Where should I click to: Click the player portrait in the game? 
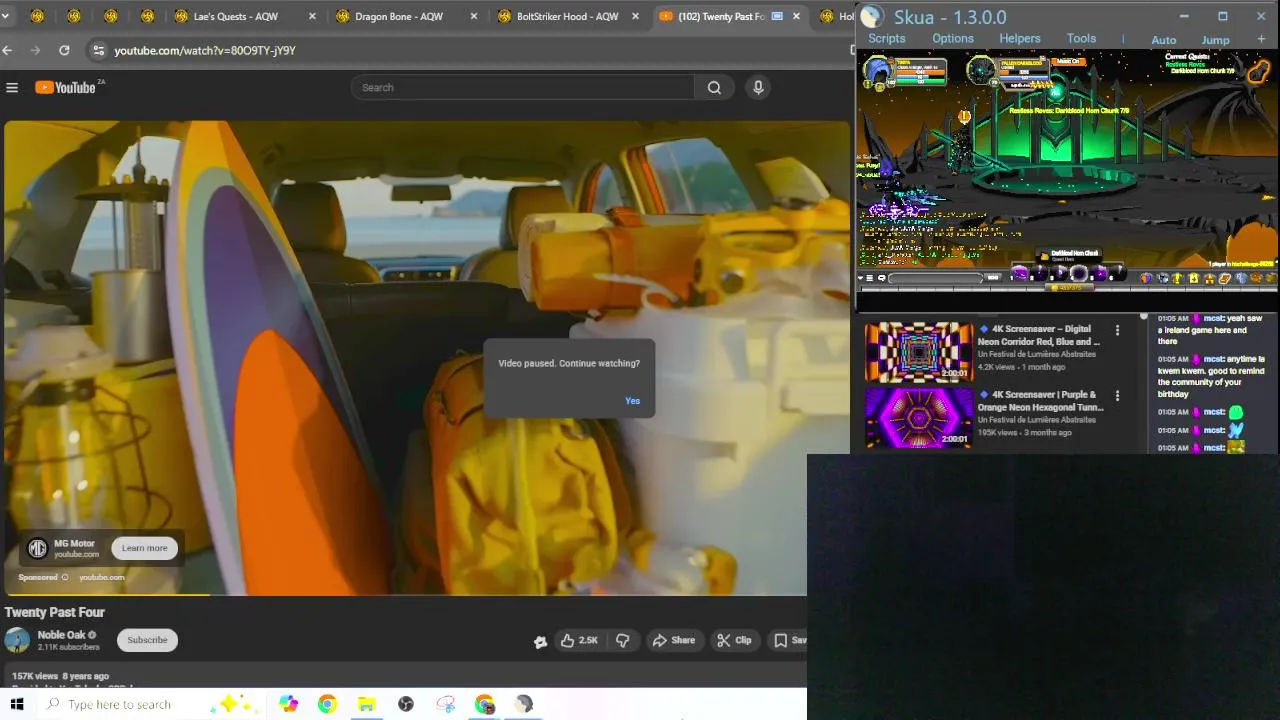(x=878, y=71)
